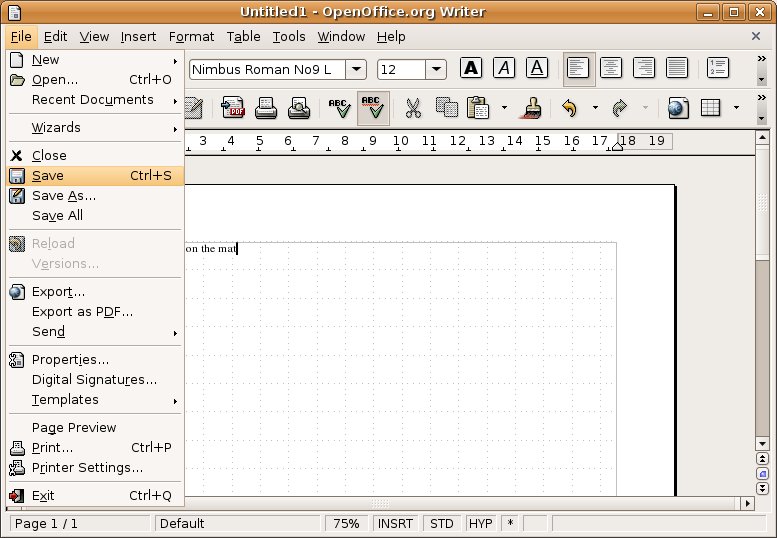Click the font size input field
Screen dimensions: 777x538
[x=401, y=69]
